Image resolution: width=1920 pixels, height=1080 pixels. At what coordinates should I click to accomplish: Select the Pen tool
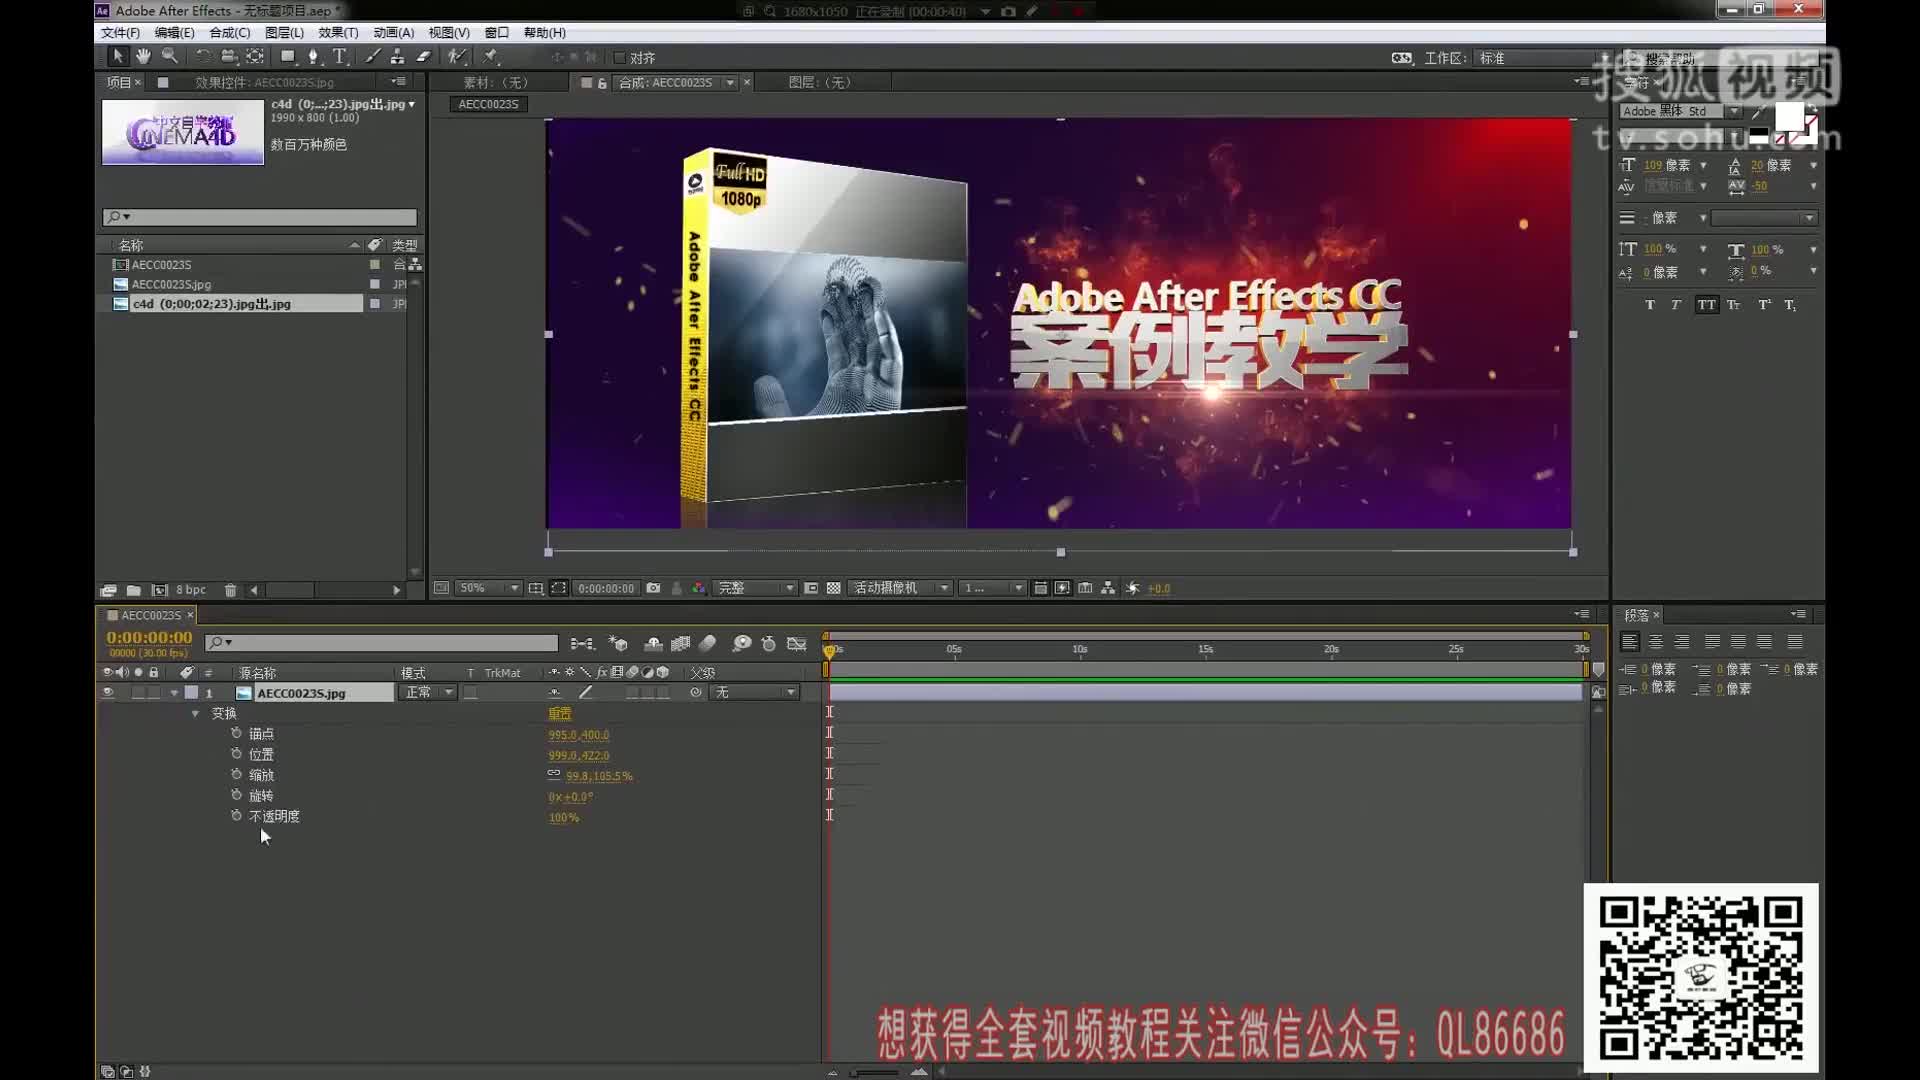[x=314, y=57]
